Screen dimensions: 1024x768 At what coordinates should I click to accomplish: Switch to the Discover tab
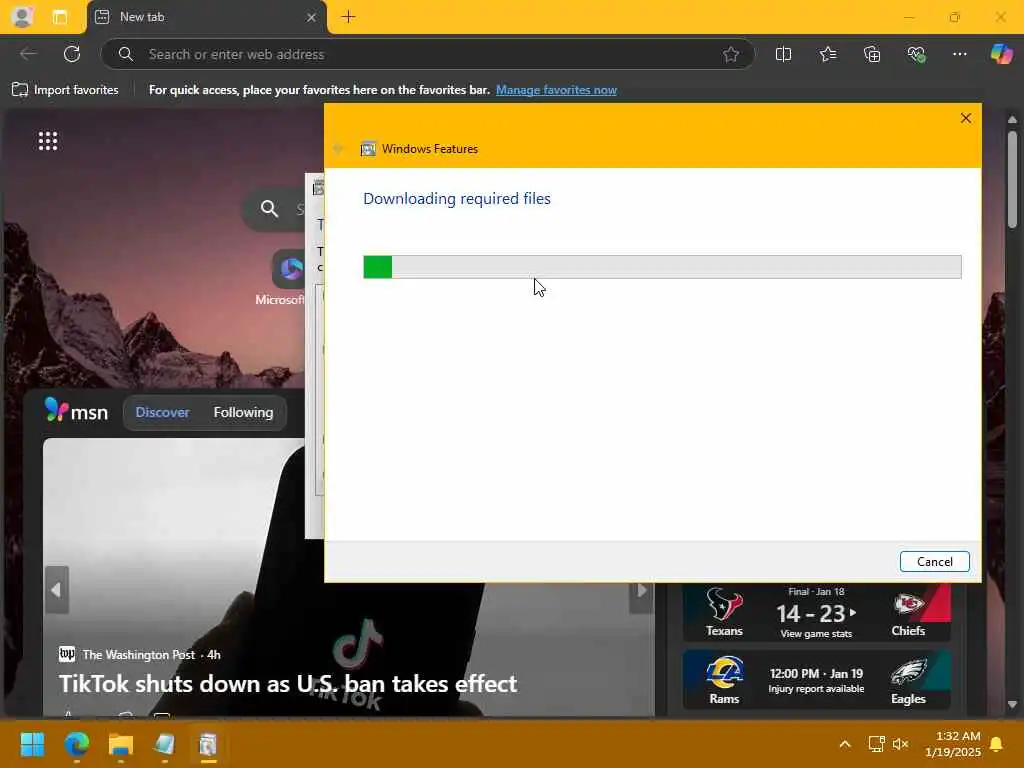[162, 412]
